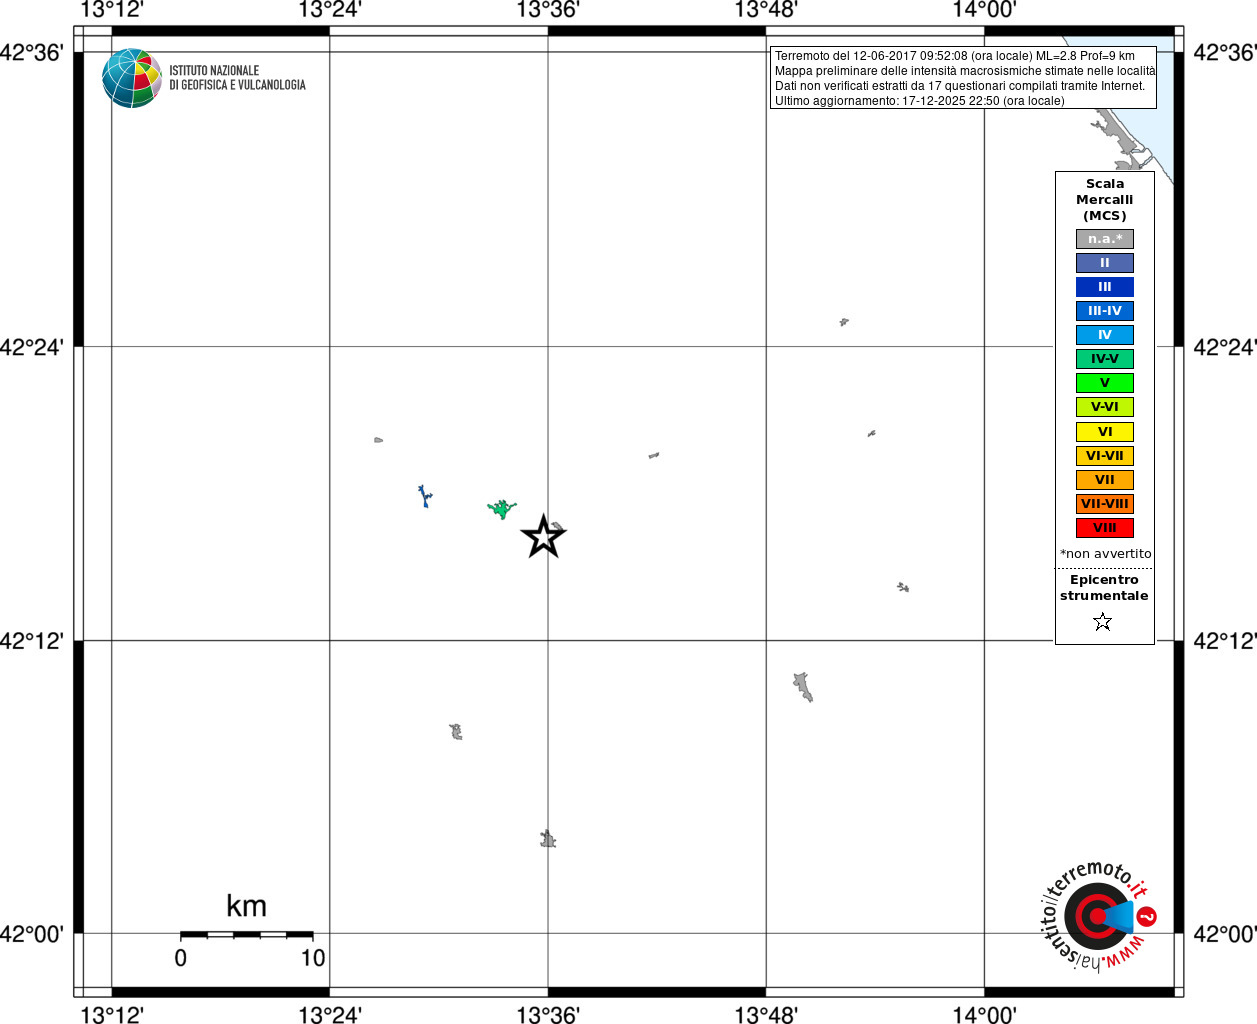Click the scale bar graphic
The height and width of the screenshot is (1024, 1257).
246,935
